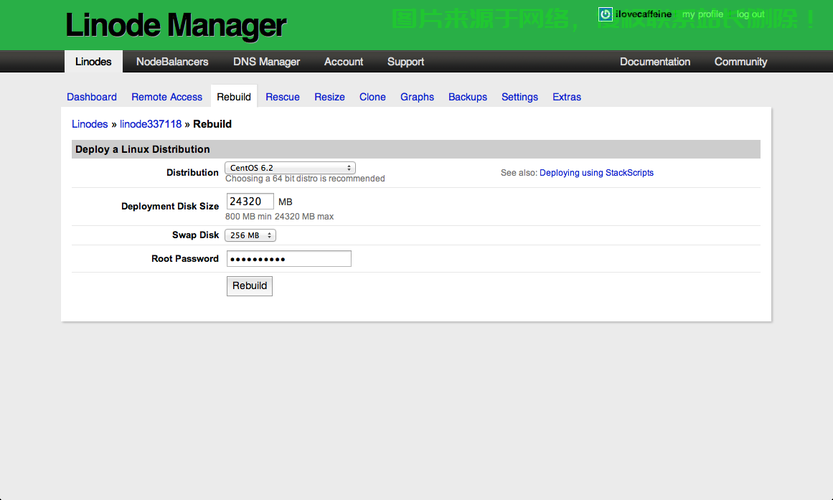The image size is (833, 500).
Task: Click the Deploy a Linux Distribution header
Action: tap(416, 149)
